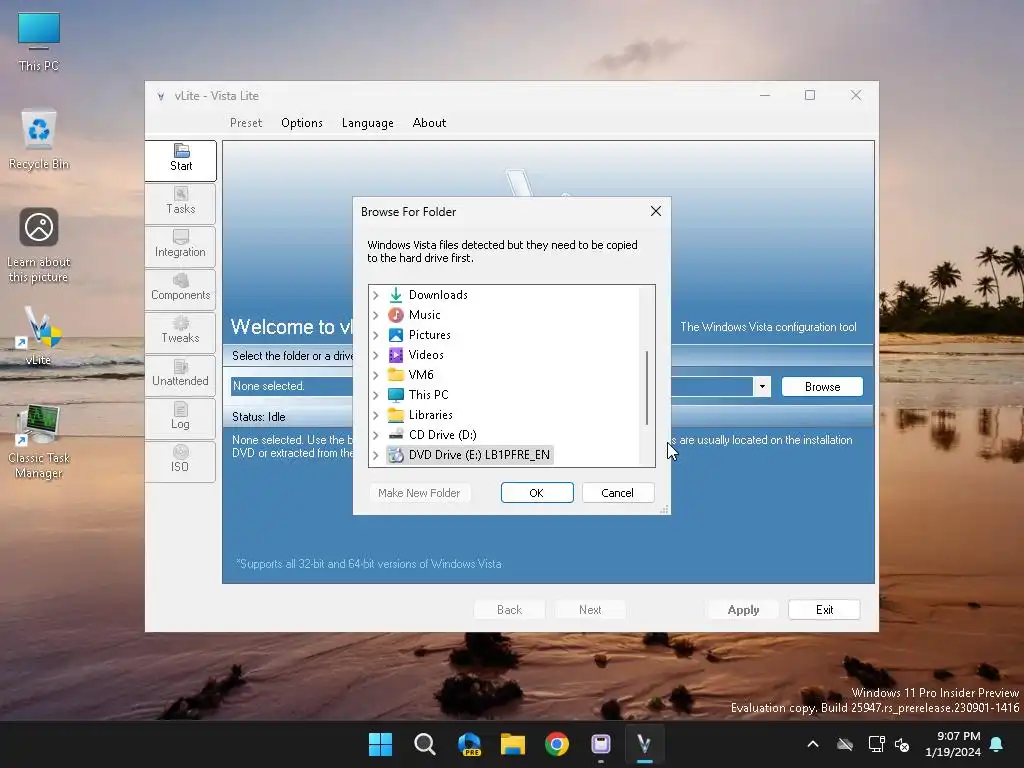Image resolution: width=1024 pixels, height=768 pixels.
Task: Click the Next button
Action: (590, 609)
